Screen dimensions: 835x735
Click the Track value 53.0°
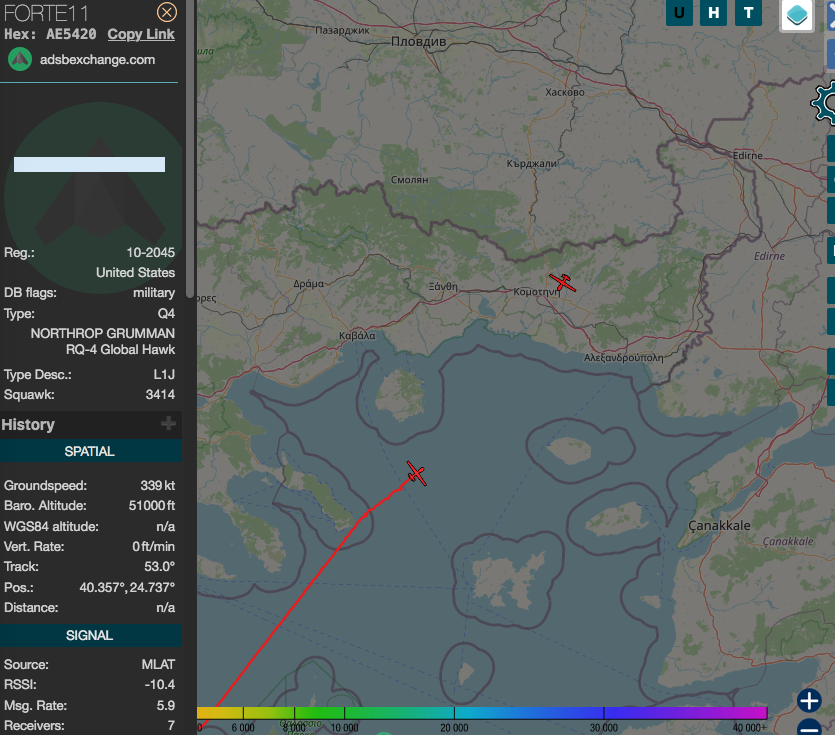coord(160,567)
